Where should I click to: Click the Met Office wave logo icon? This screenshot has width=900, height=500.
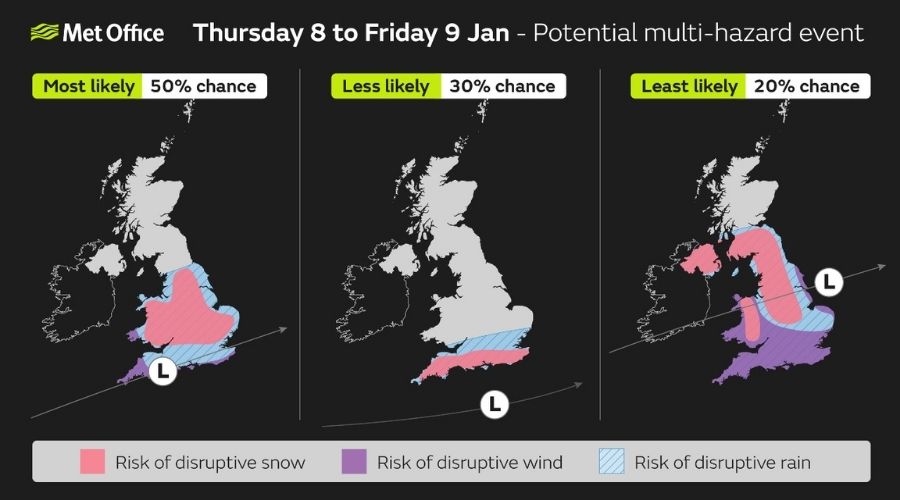pos(44,33)
